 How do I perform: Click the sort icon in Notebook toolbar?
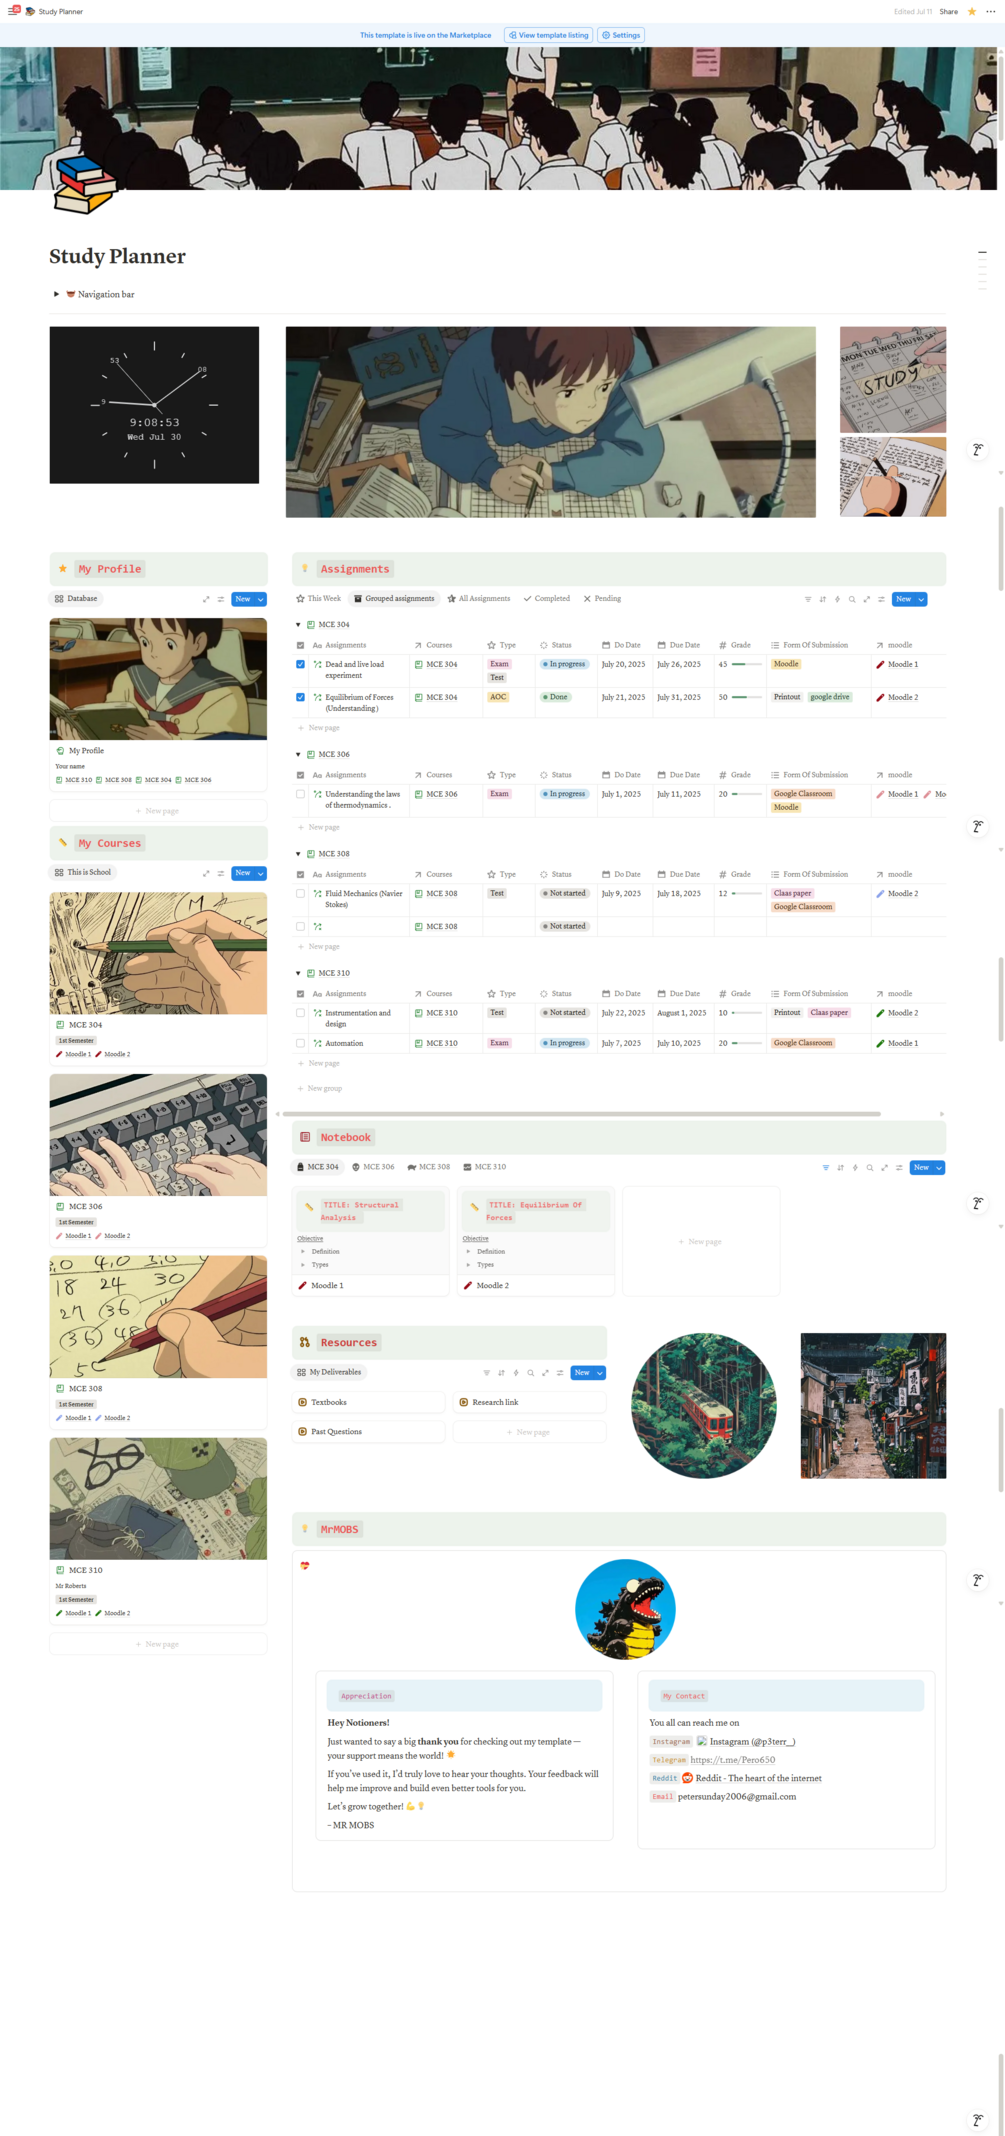tap(840, 1167)
